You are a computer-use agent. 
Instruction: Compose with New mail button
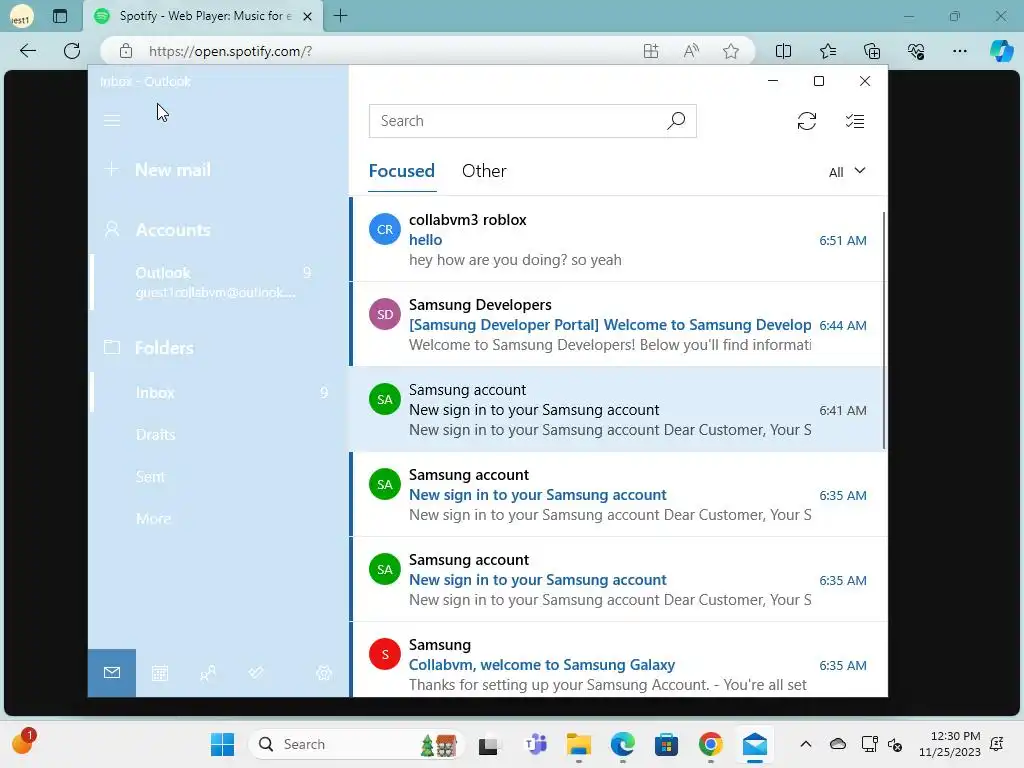172,170
